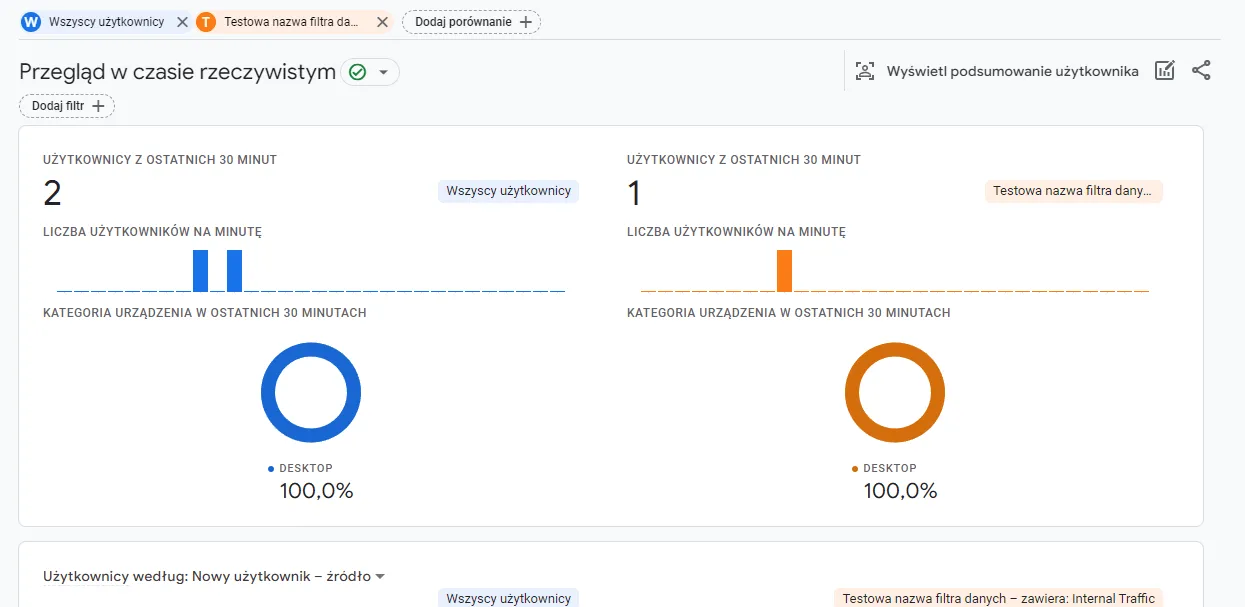Click the blue W comparison badge
The width and height of the screenshot is (1245, 607).
point(31,22)
